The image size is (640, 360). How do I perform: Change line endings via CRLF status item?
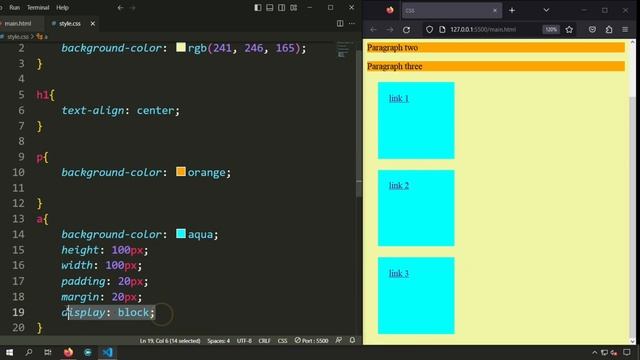point(264,340)
